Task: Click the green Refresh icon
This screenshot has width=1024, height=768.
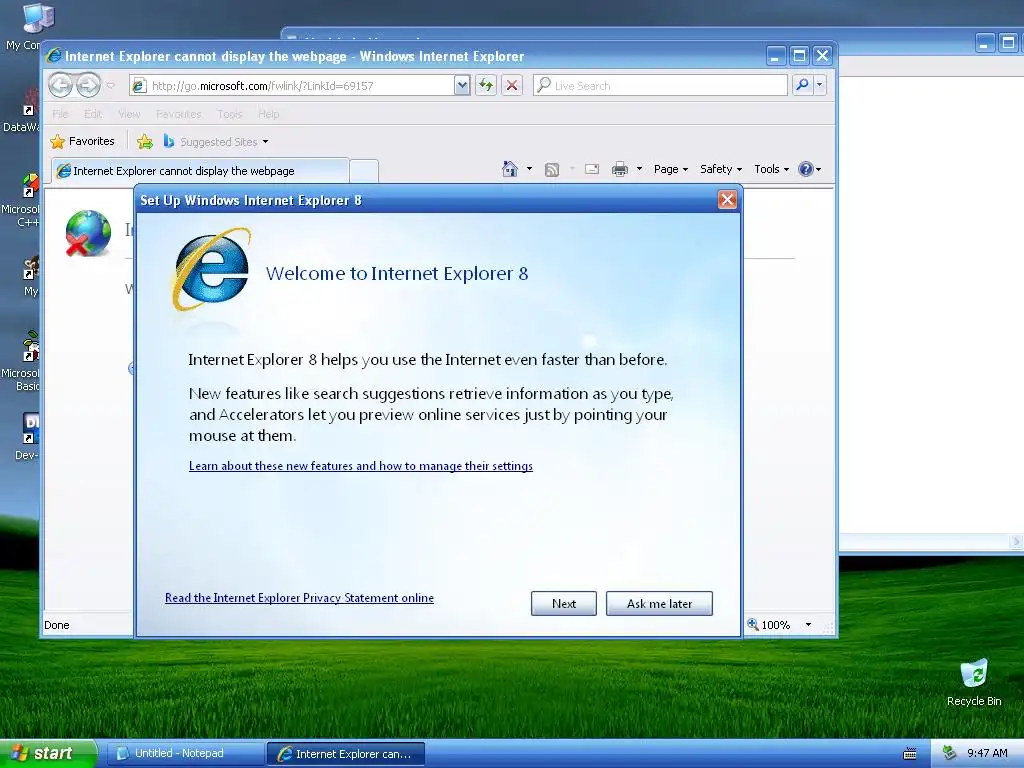Action: (486, 86)
